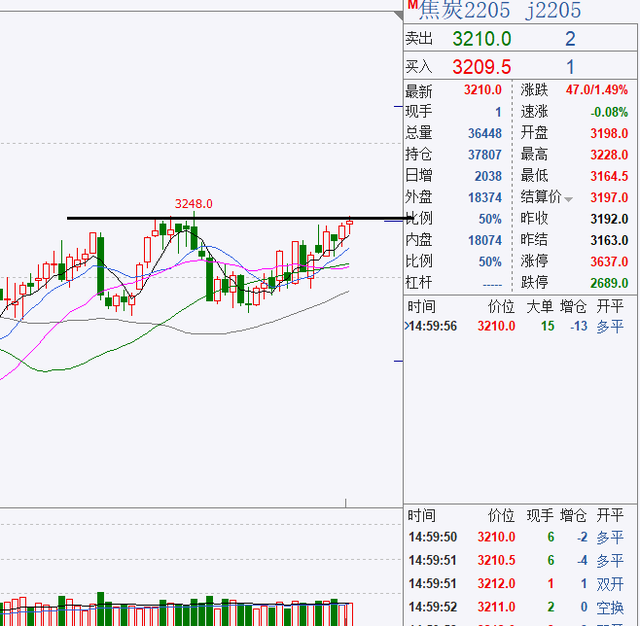
Task: Click the 持仓 value 37807
Action: [x=485, y=155]
